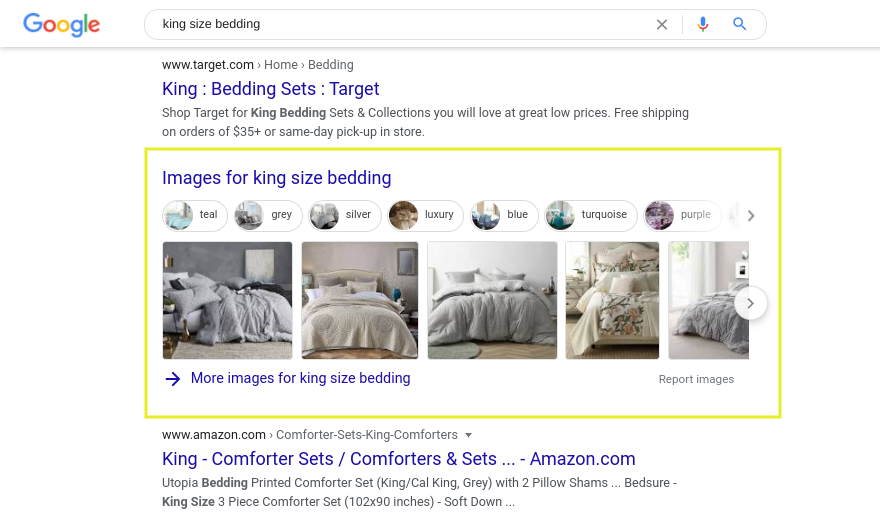Open King : Bedding Sets : Target link
The width and height of the screenshot is (880, 523).
(271, 89)
